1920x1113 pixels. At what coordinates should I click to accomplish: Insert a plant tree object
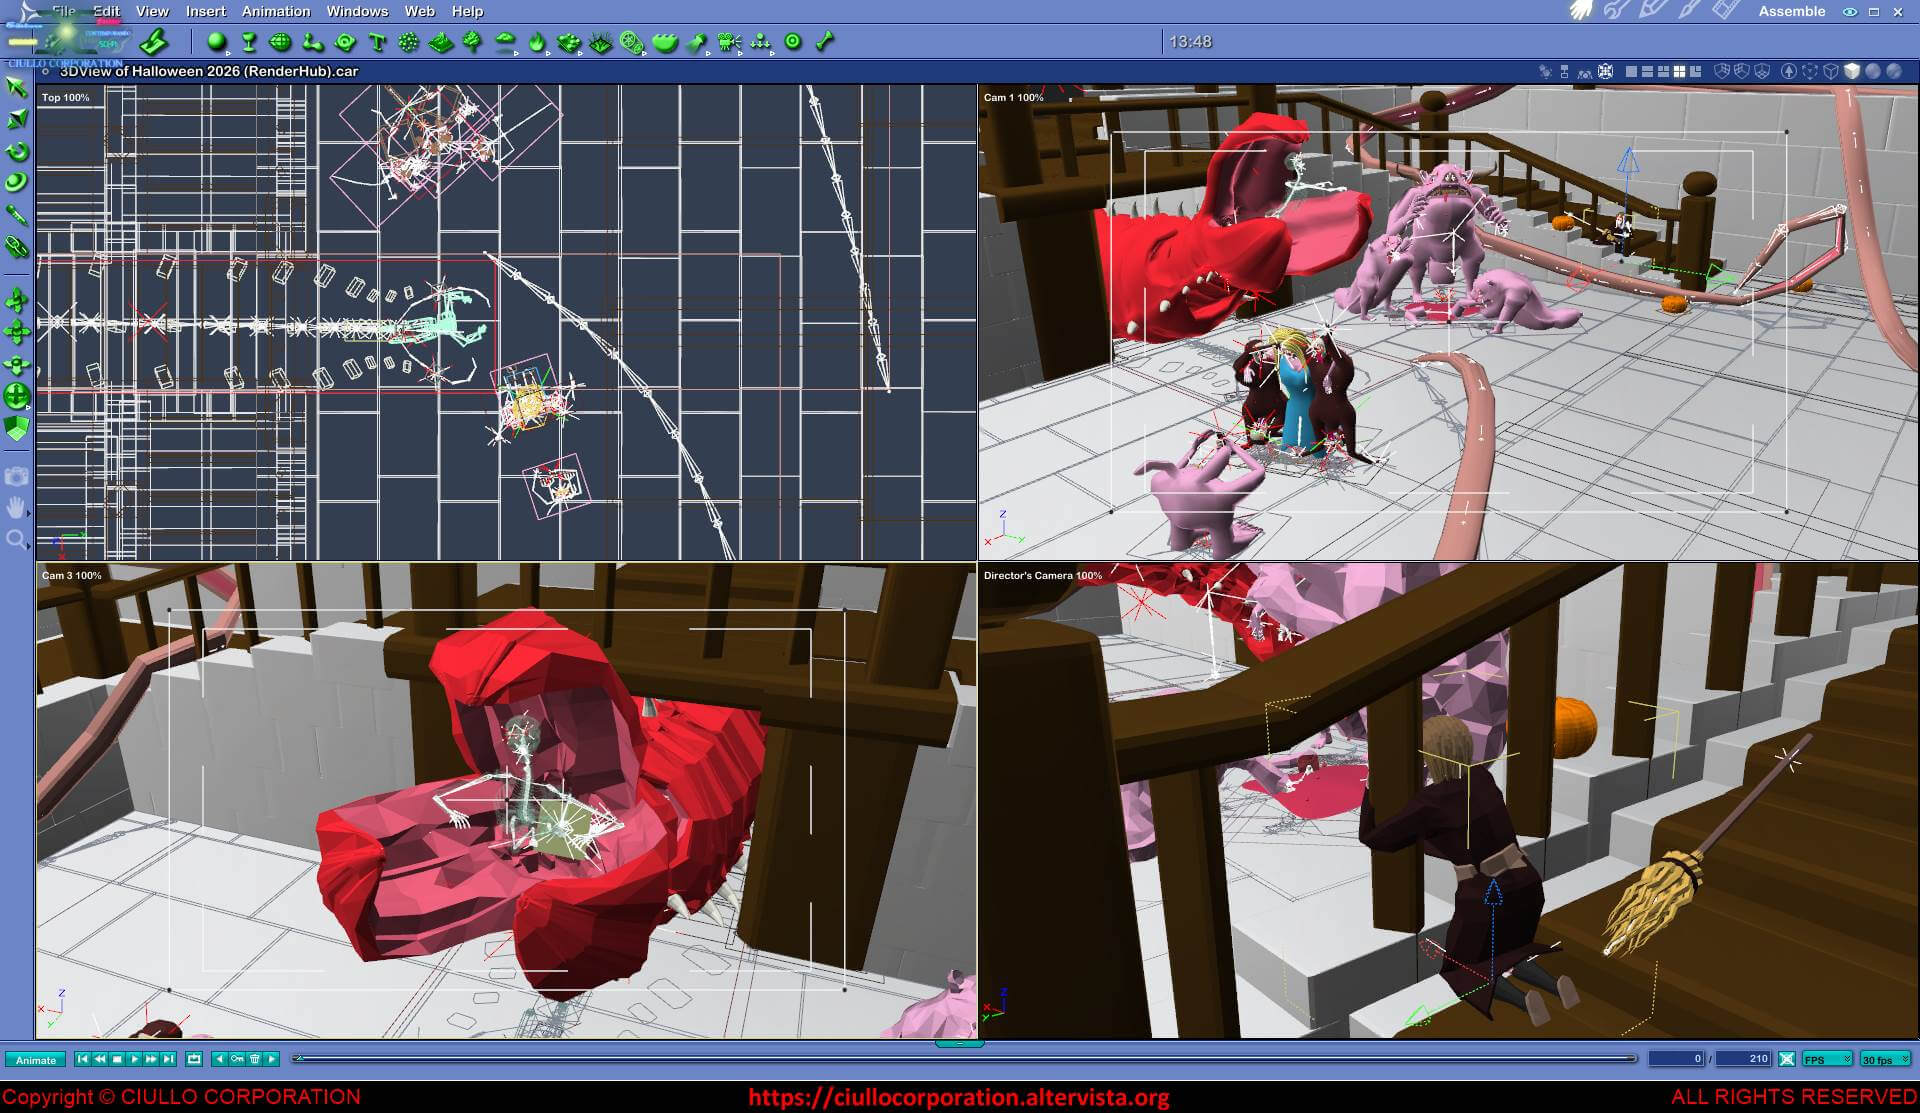point(472,42)
